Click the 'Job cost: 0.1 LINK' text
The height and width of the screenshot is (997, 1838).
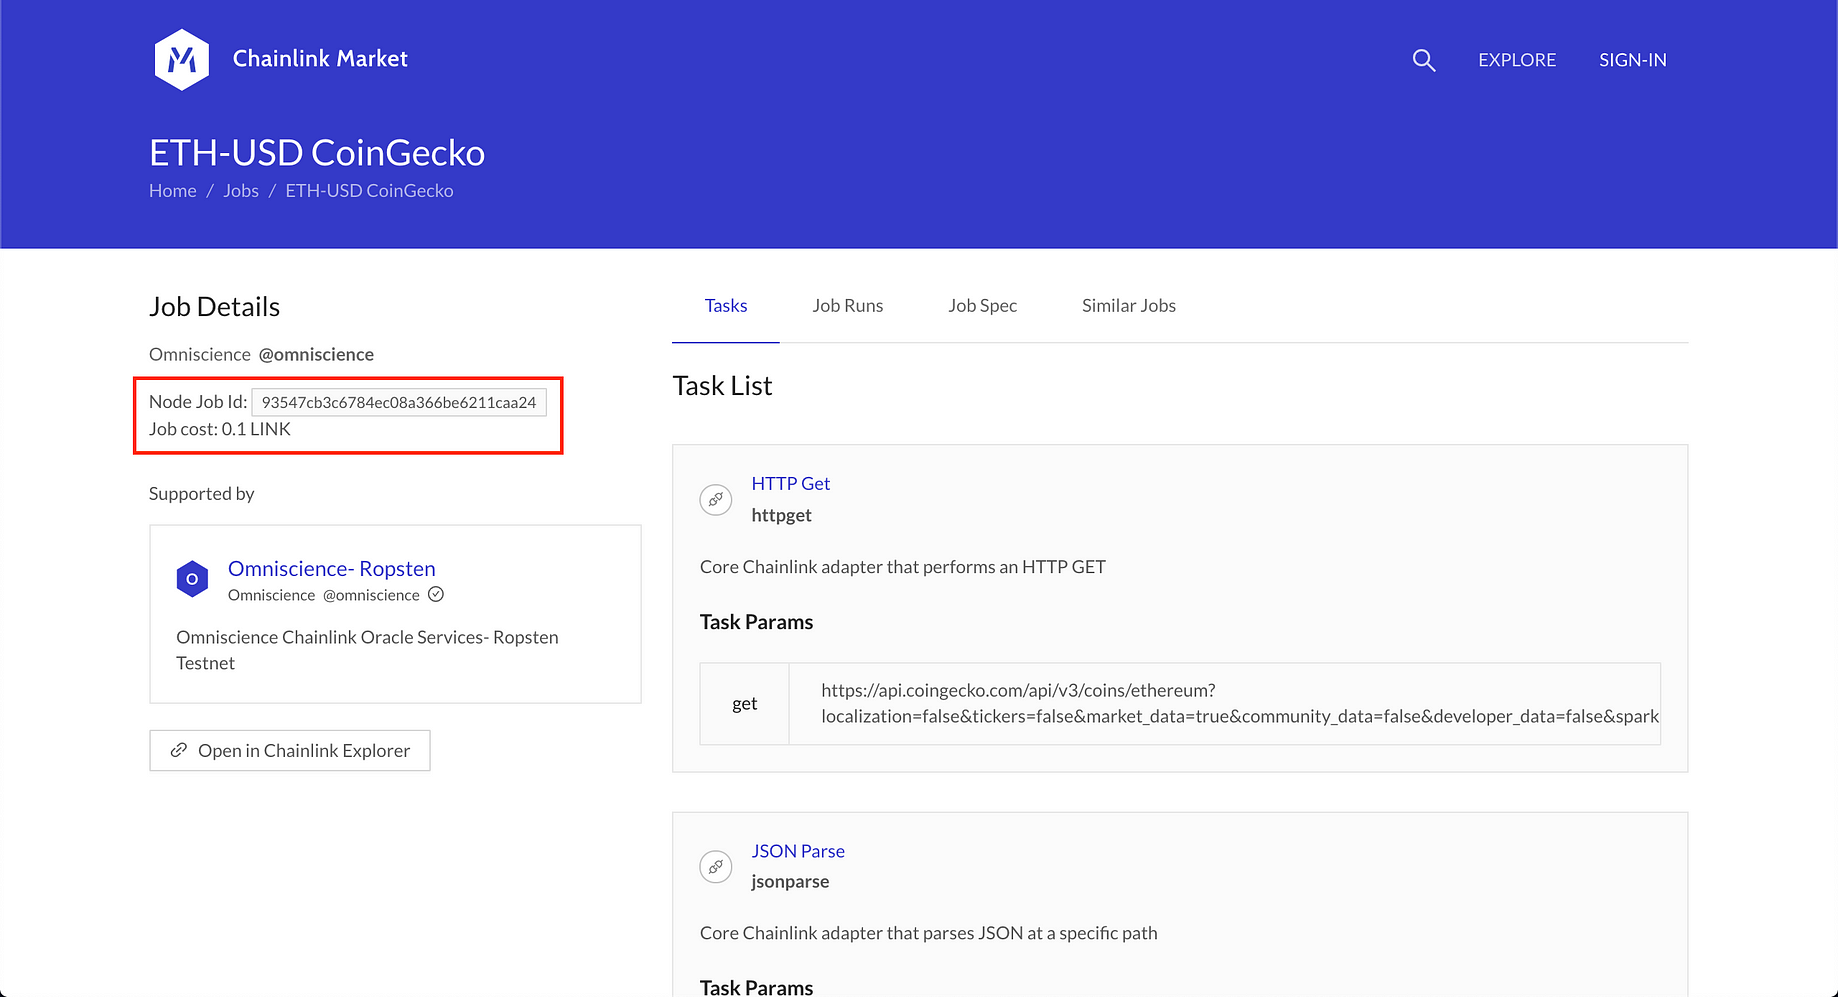tap(220, 429)
